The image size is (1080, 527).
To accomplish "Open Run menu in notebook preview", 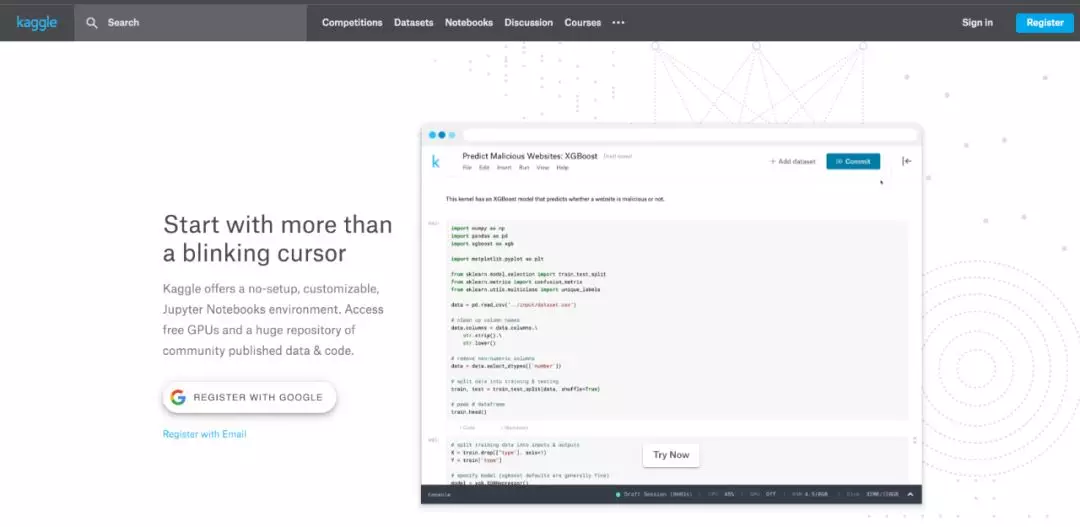I will click(524, 167).
